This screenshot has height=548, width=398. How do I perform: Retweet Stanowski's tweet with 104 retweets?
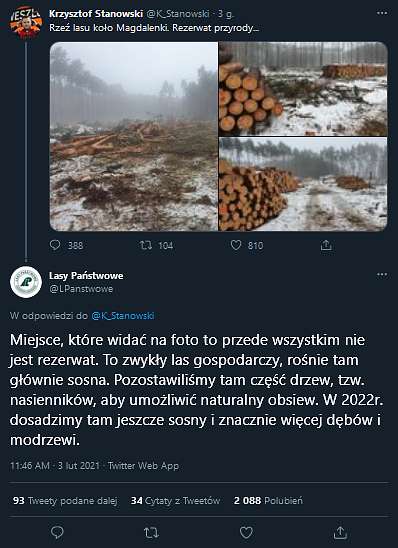(146, 245)
